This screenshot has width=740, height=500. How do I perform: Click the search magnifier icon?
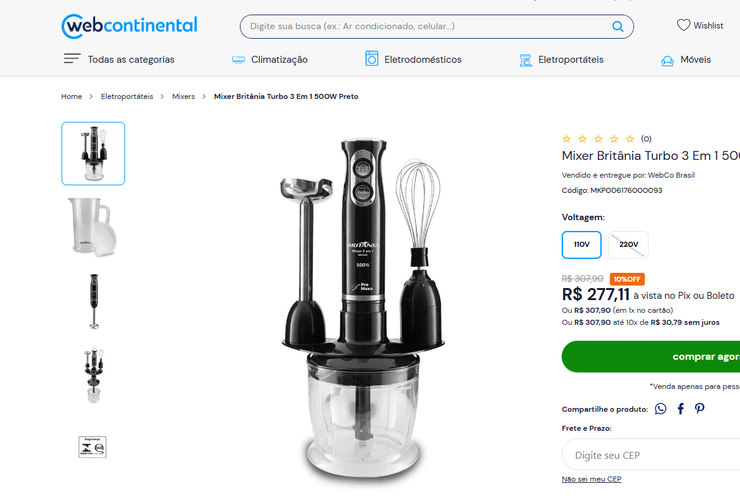(617, 26)
